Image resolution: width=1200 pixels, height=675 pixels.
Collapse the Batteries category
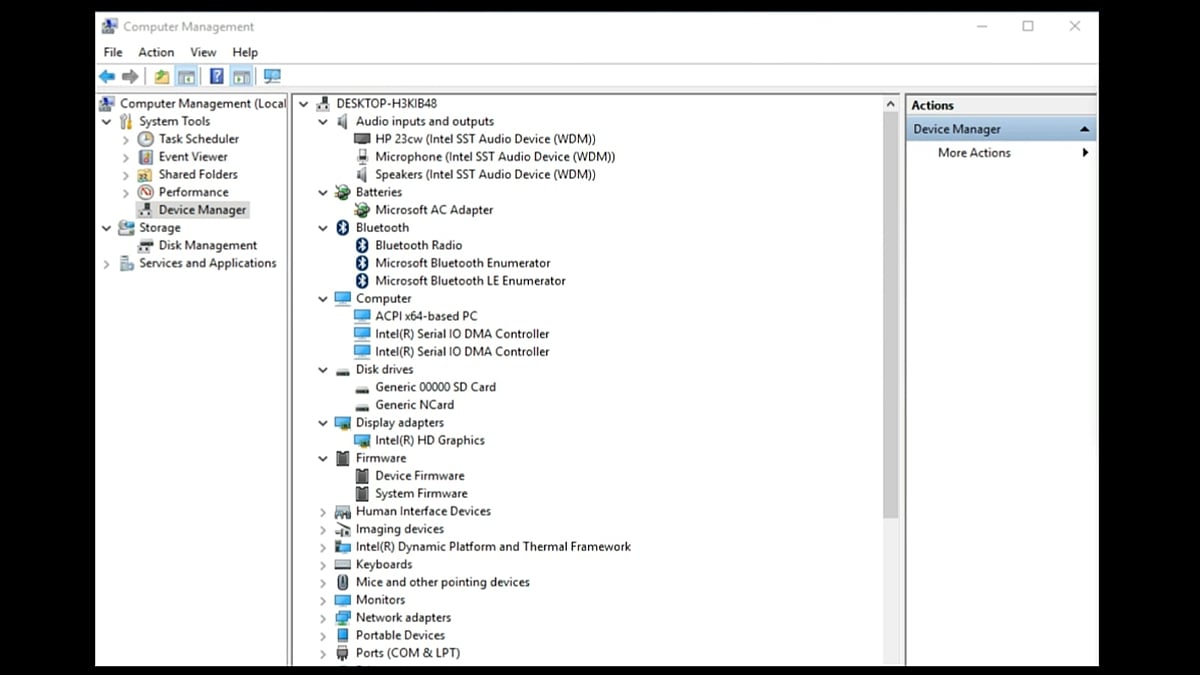point(323,193)
